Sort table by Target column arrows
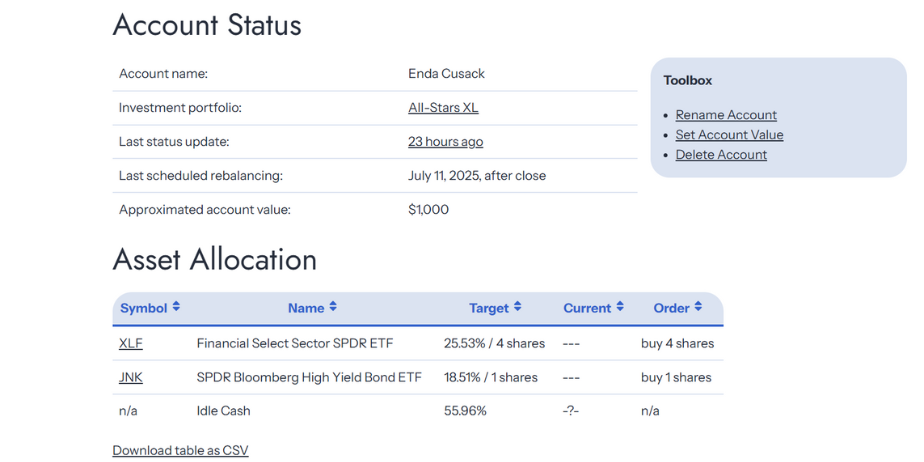This screenshot has height=462, width=924. point(517,307)
